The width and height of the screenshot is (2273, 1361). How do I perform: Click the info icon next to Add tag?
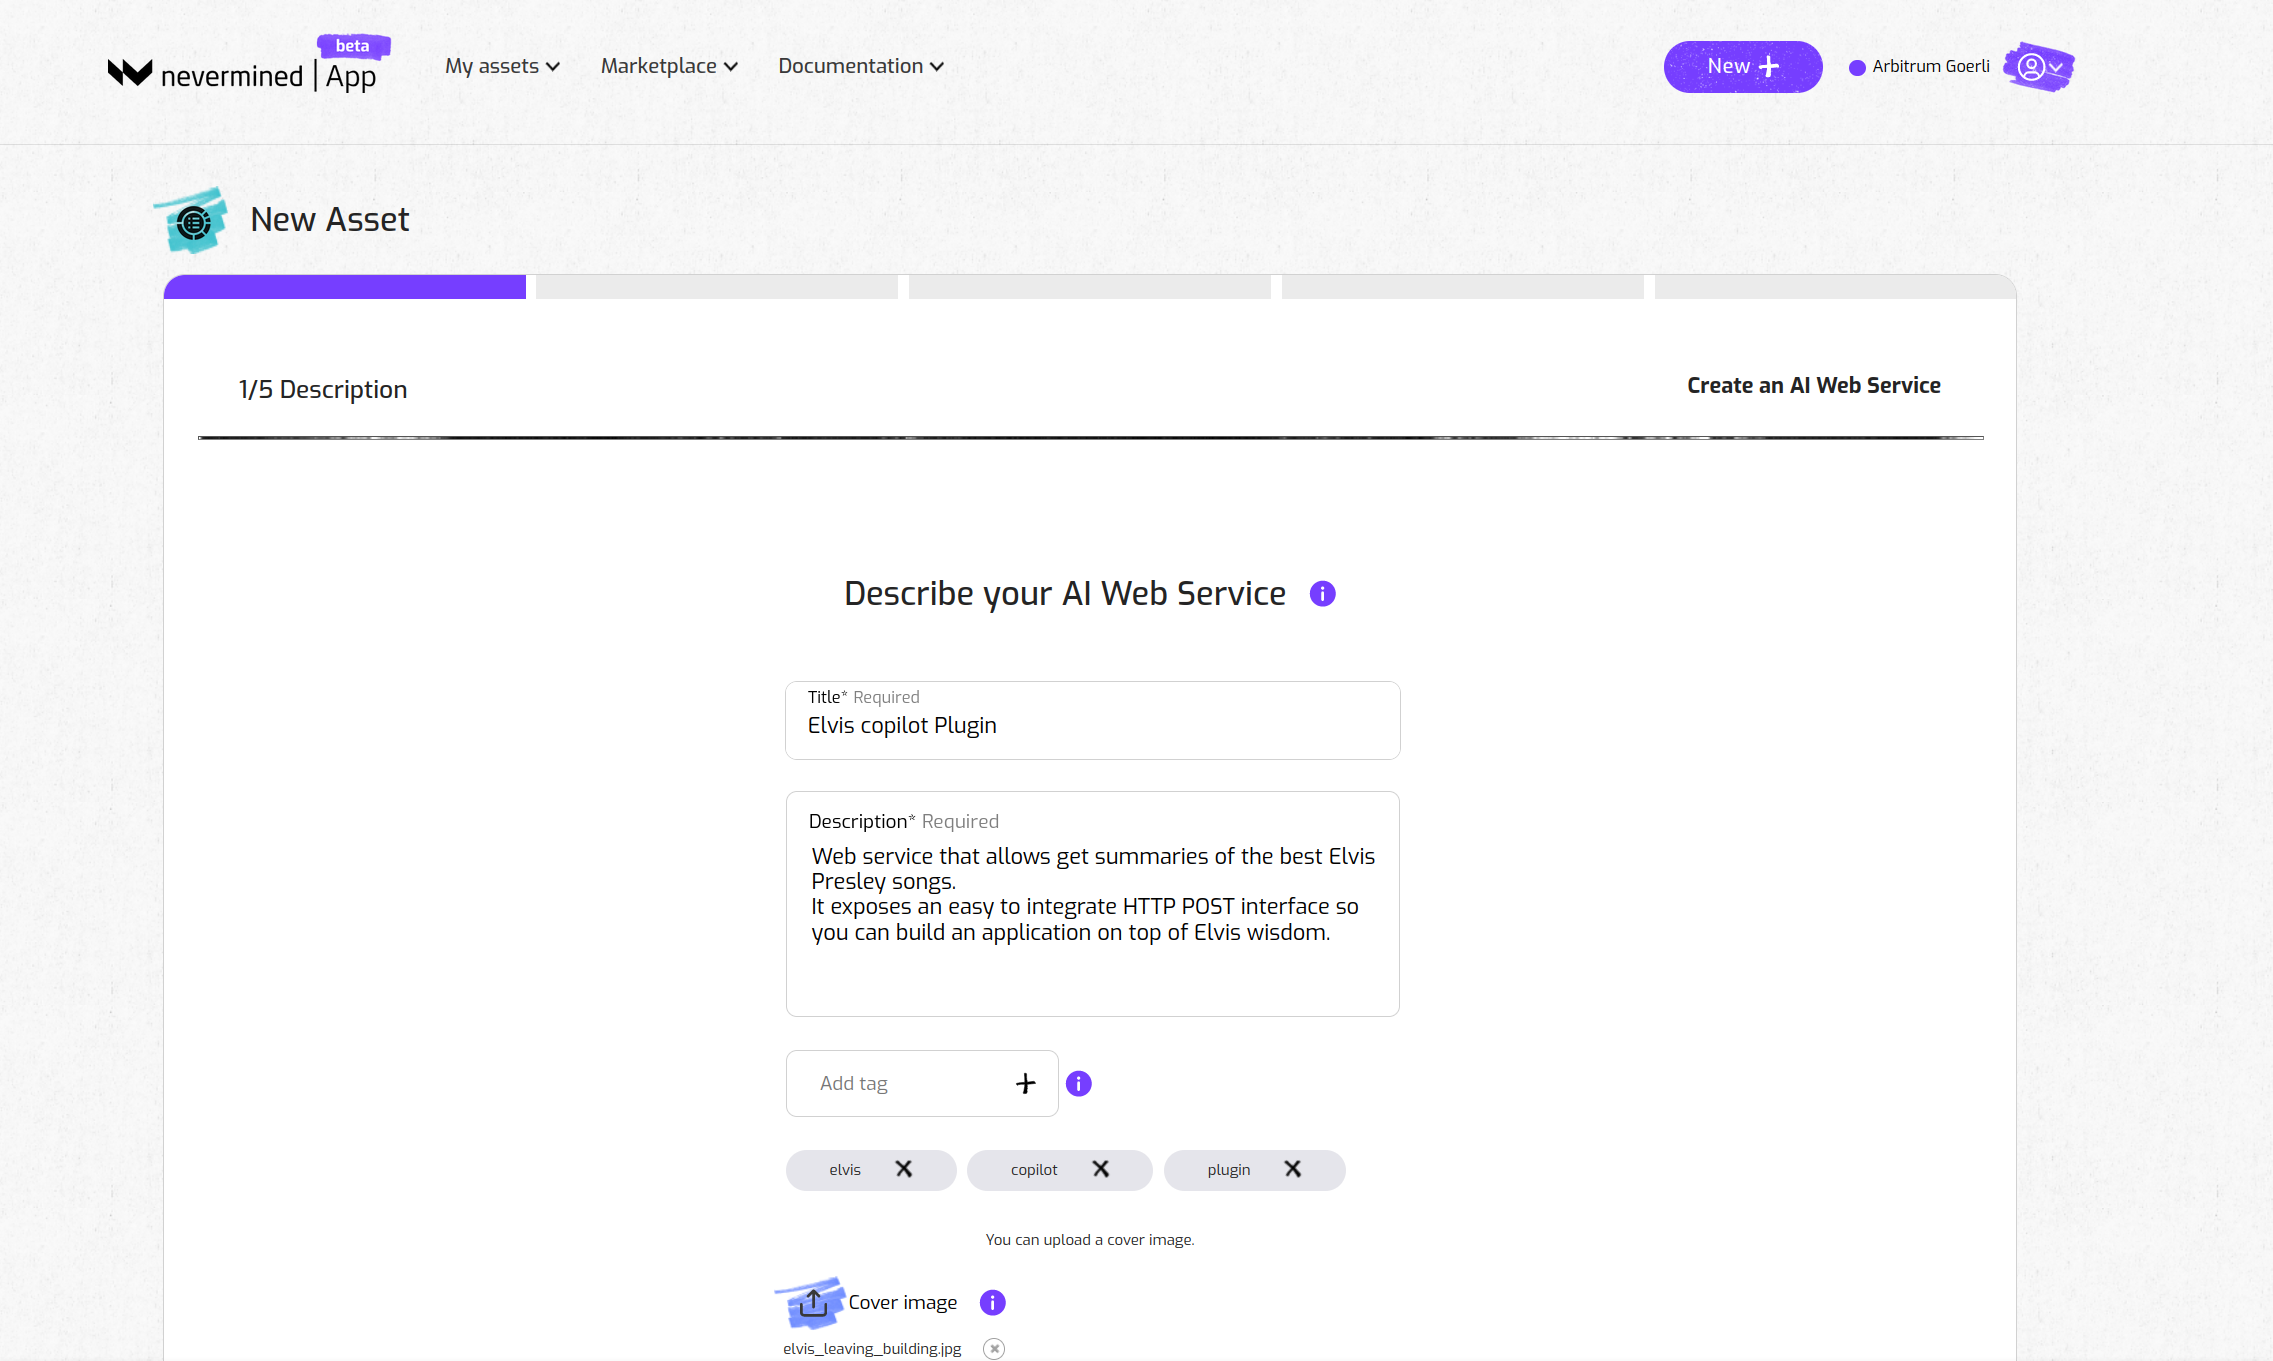click(1079, 1084)
